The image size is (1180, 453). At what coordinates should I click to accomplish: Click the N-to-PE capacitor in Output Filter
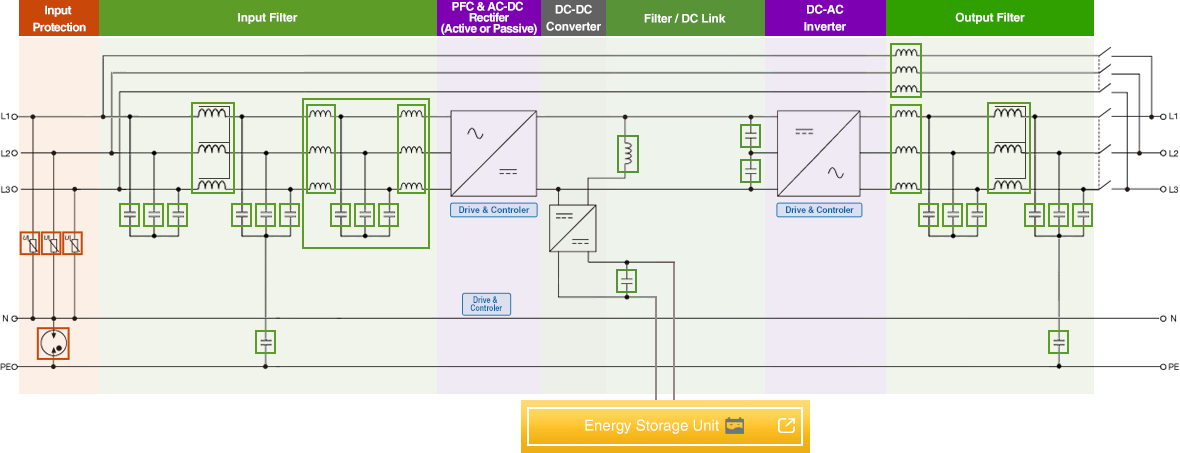click(1059, 342)
